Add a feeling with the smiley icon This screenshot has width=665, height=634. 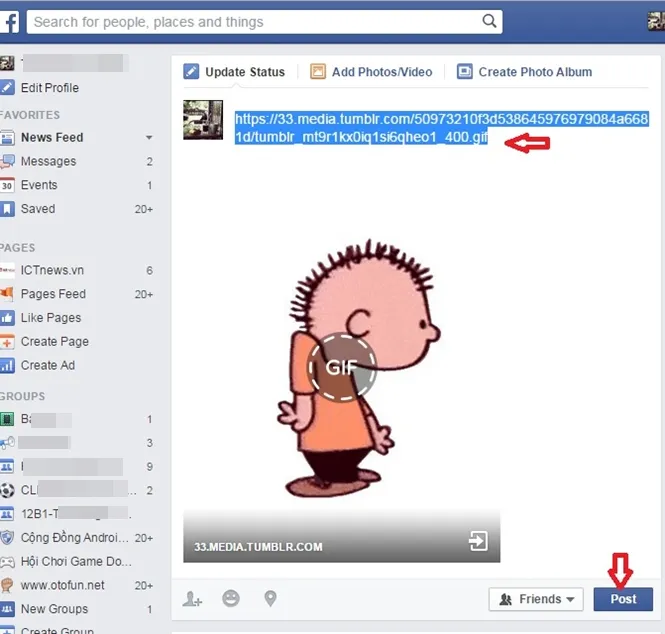(x=231, y=598)
